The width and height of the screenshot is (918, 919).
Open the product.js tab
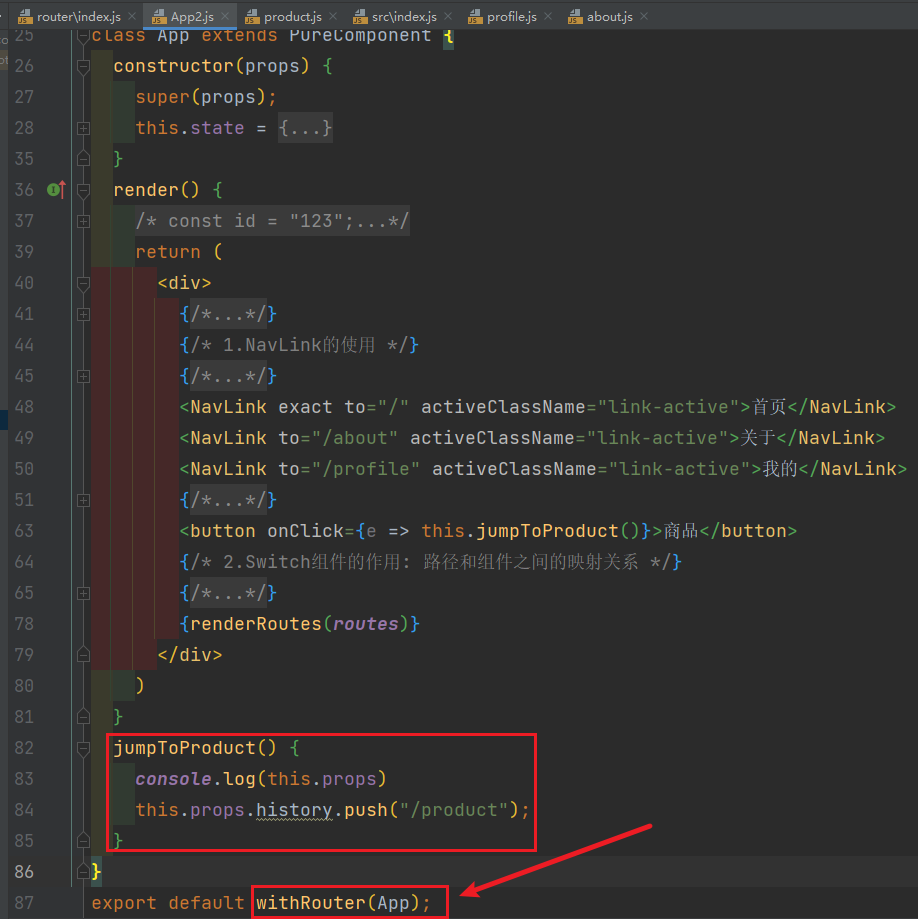293,16
